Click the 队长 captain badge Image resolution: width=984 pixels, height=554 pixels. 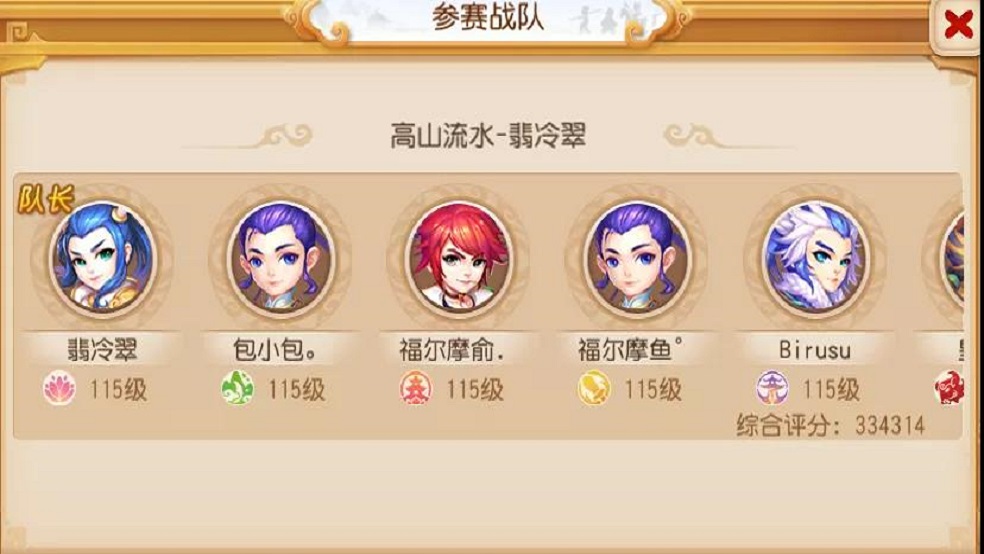pyautogui.click(x=46, y=200)
